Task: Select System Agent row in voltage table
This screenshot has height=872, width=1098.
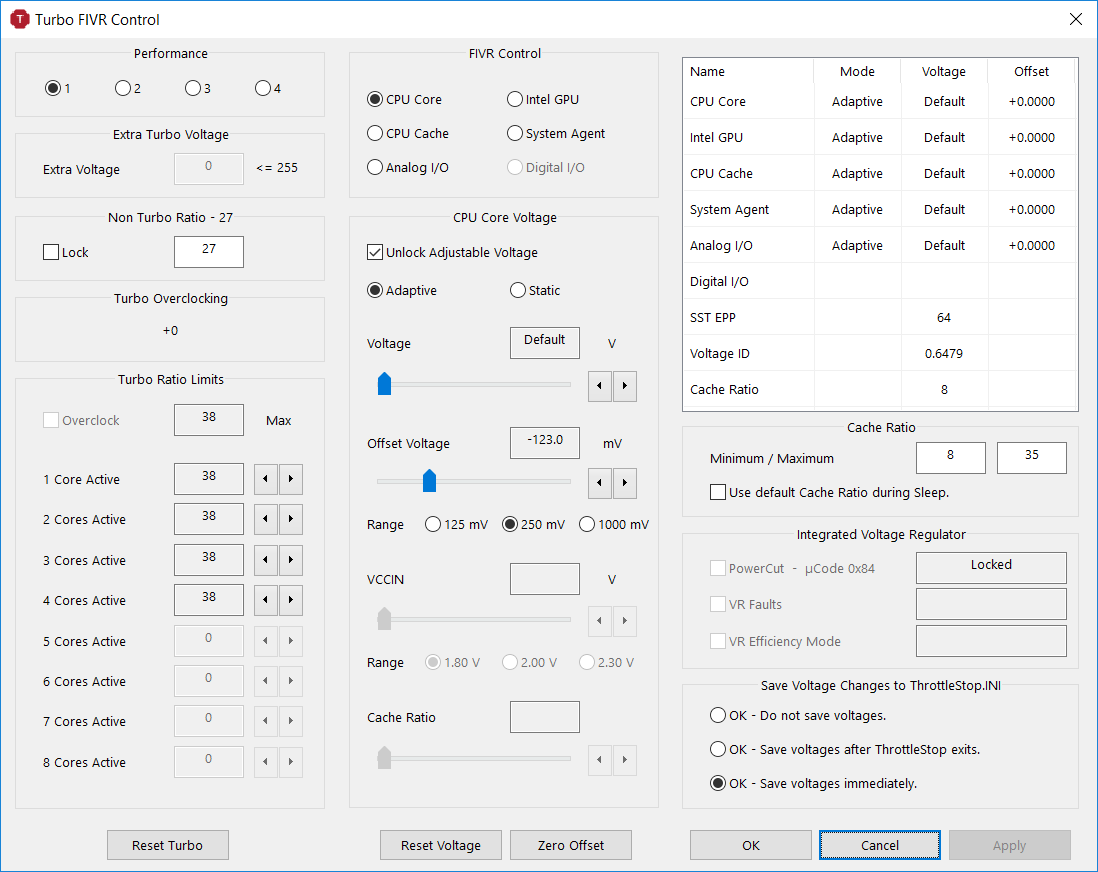Action: 730,210
